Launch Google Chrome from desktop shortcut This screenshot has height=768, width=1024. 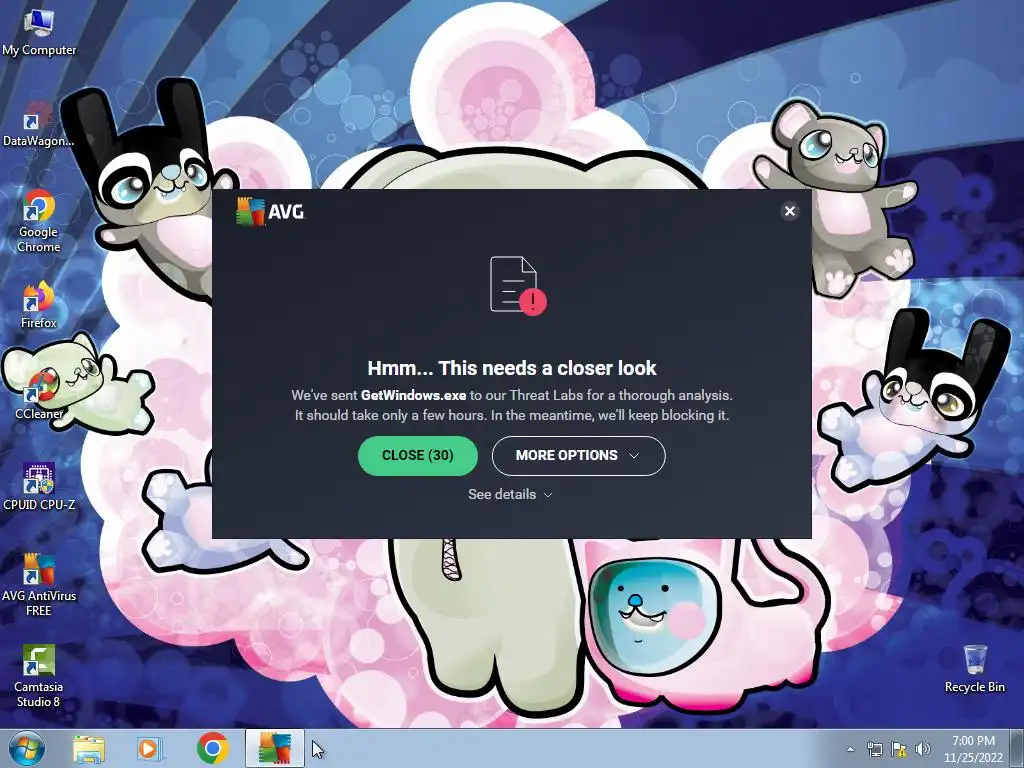(39, 221)
